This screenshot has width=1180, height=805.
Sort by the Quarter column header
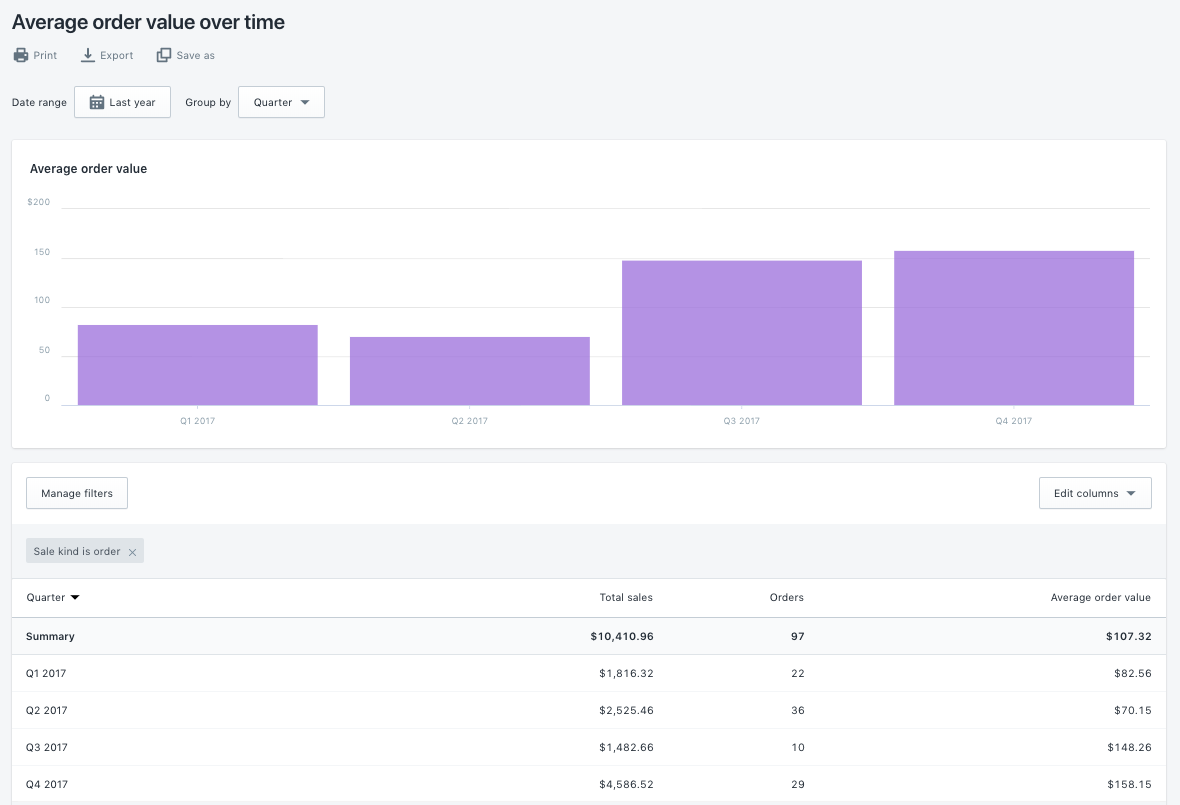click(x=53, y=597)
